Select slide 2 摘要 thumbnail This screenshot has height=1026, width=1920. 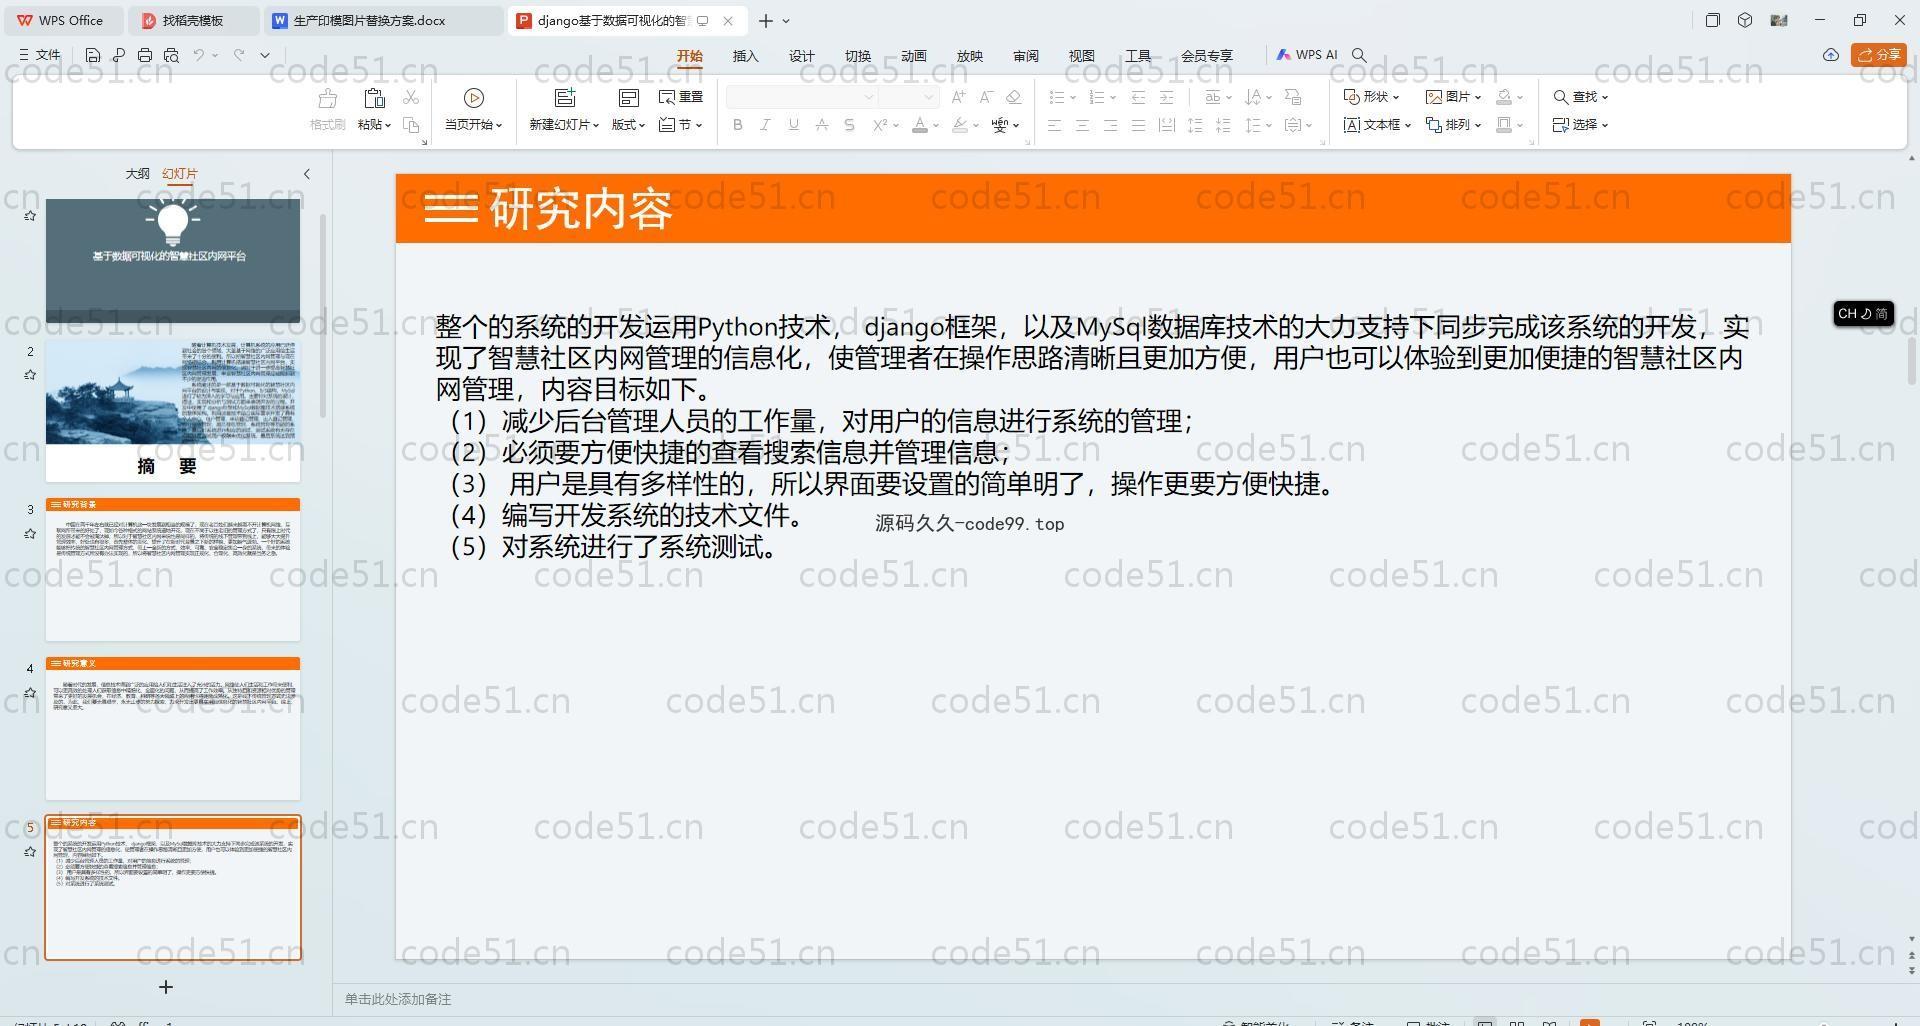tap(173, 411)
